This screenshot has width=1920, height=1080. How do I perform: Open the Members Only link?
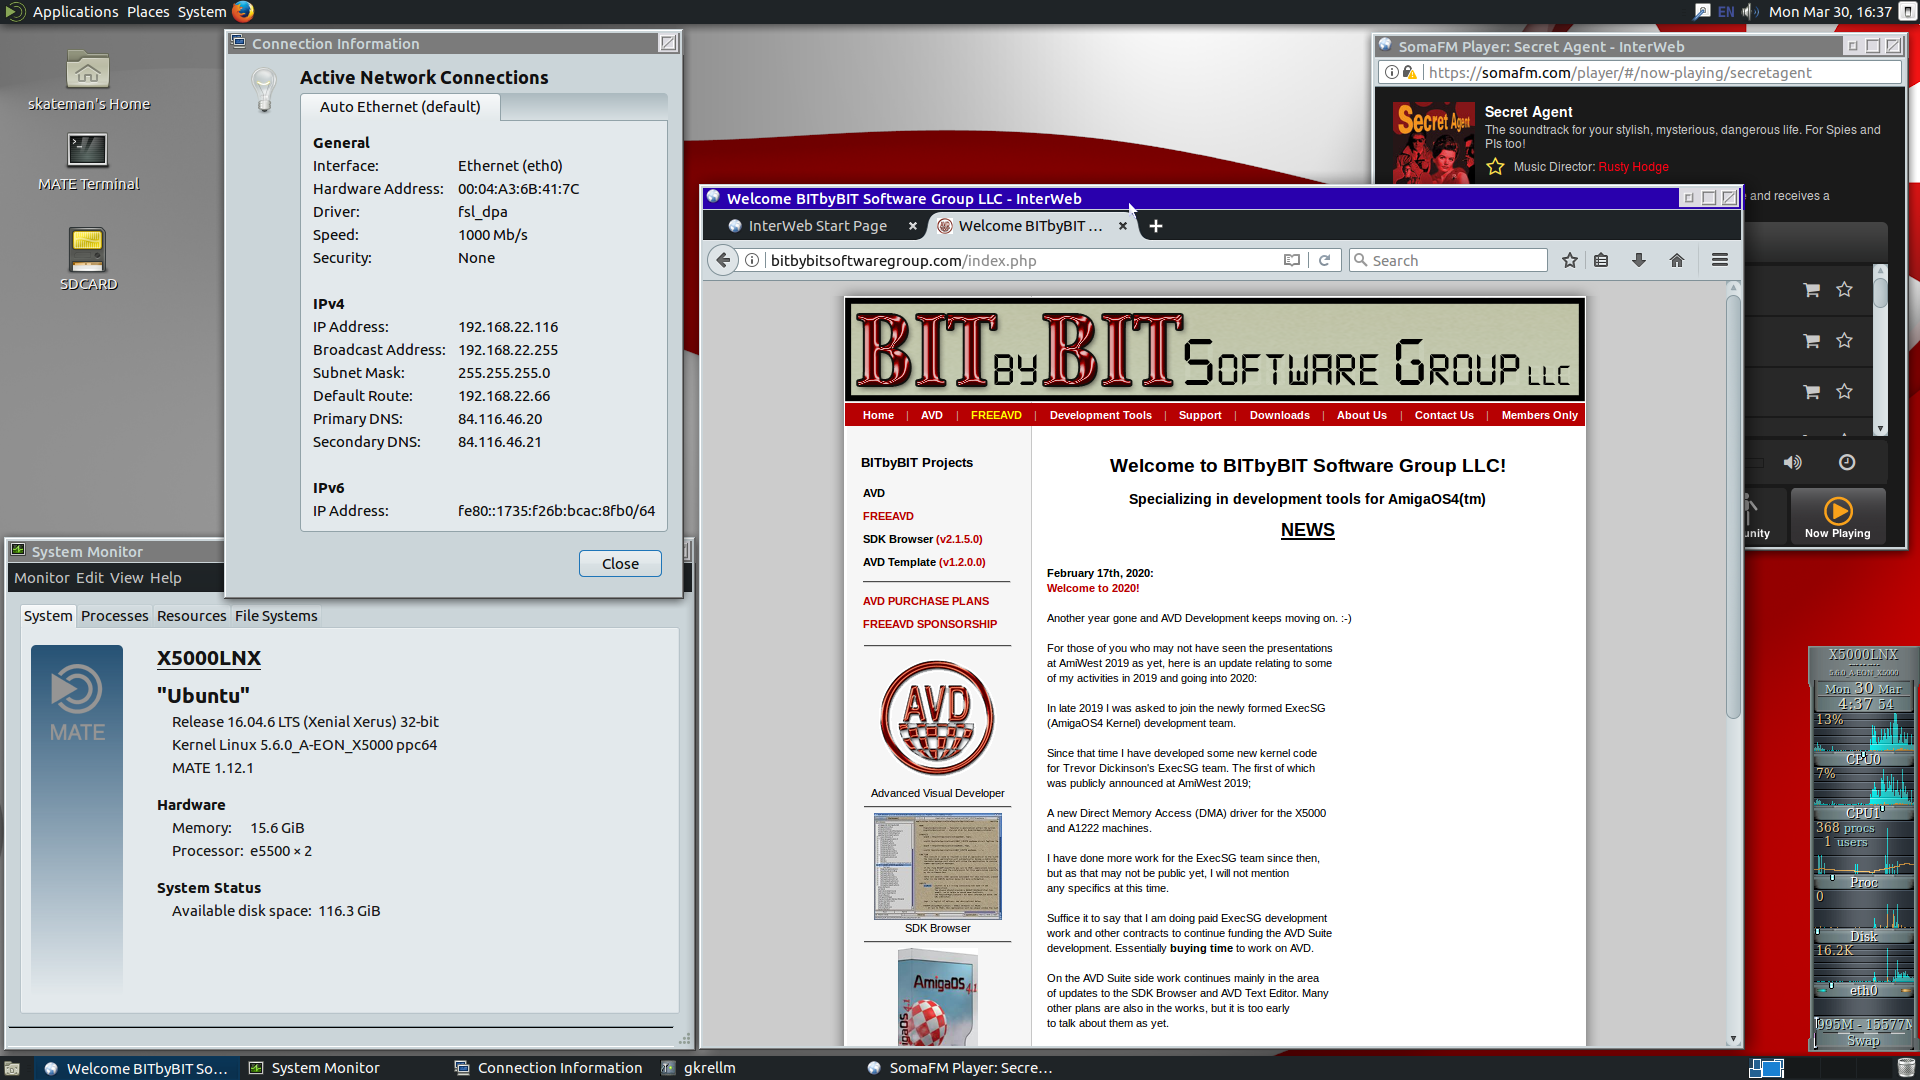tap(1539, 415)
